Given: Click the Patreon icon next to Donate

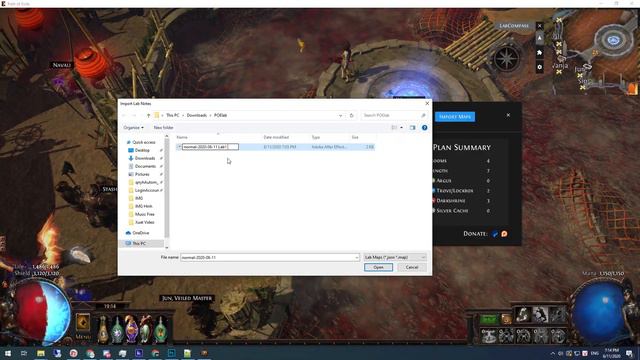Looking at the screenshot, I should coord(504,234).
